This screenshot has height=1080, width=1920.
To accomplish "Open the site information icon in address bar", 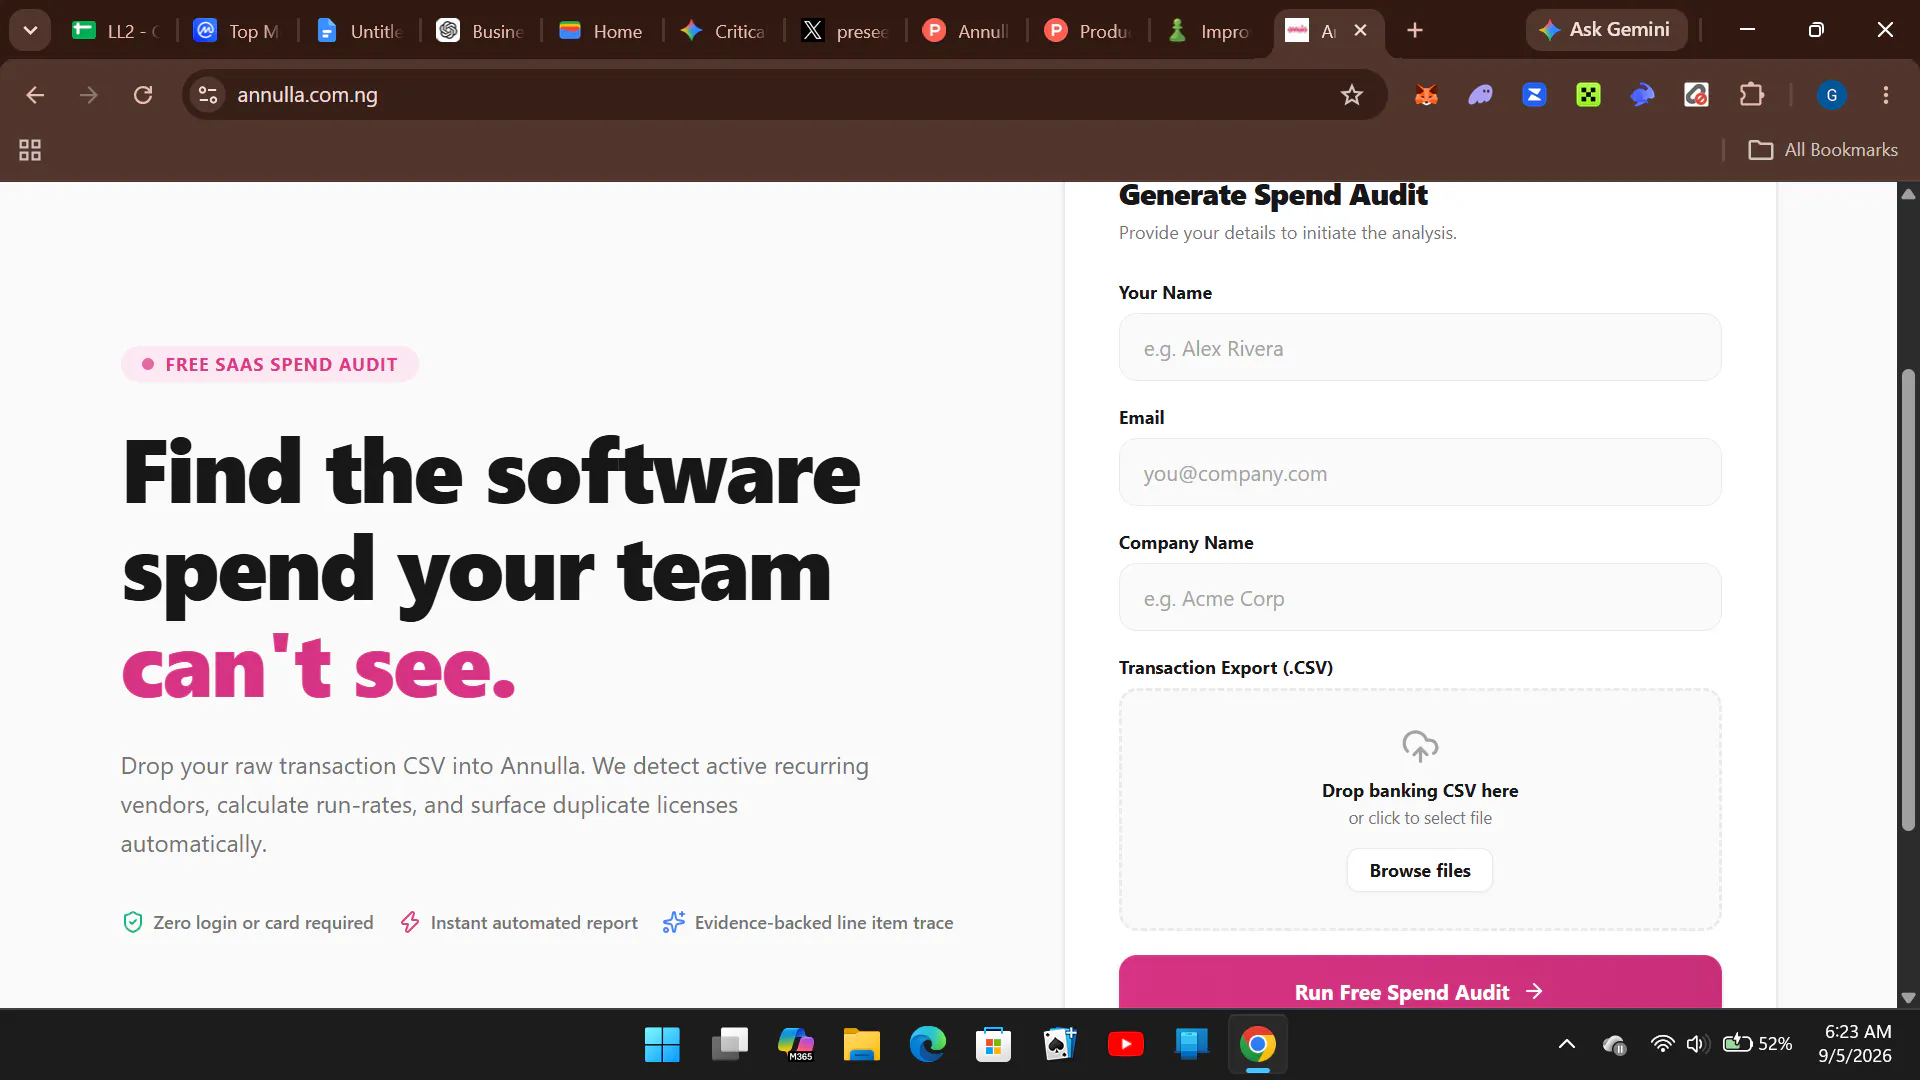I will [208, 95].
